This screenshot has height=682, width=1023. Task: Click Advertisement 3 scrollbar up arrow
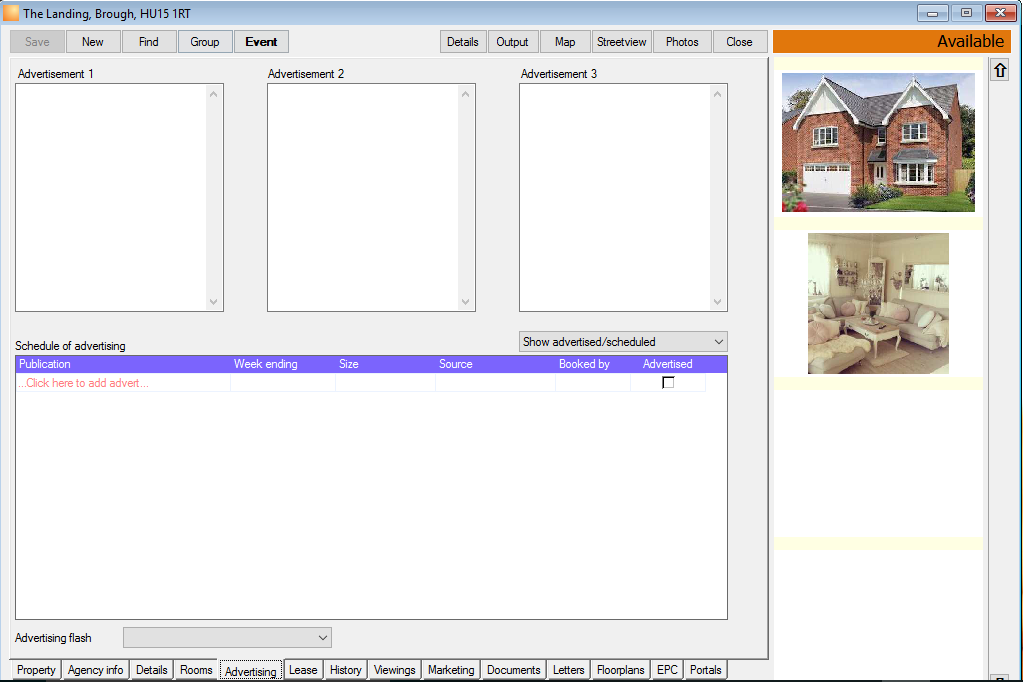pos(717,94)
